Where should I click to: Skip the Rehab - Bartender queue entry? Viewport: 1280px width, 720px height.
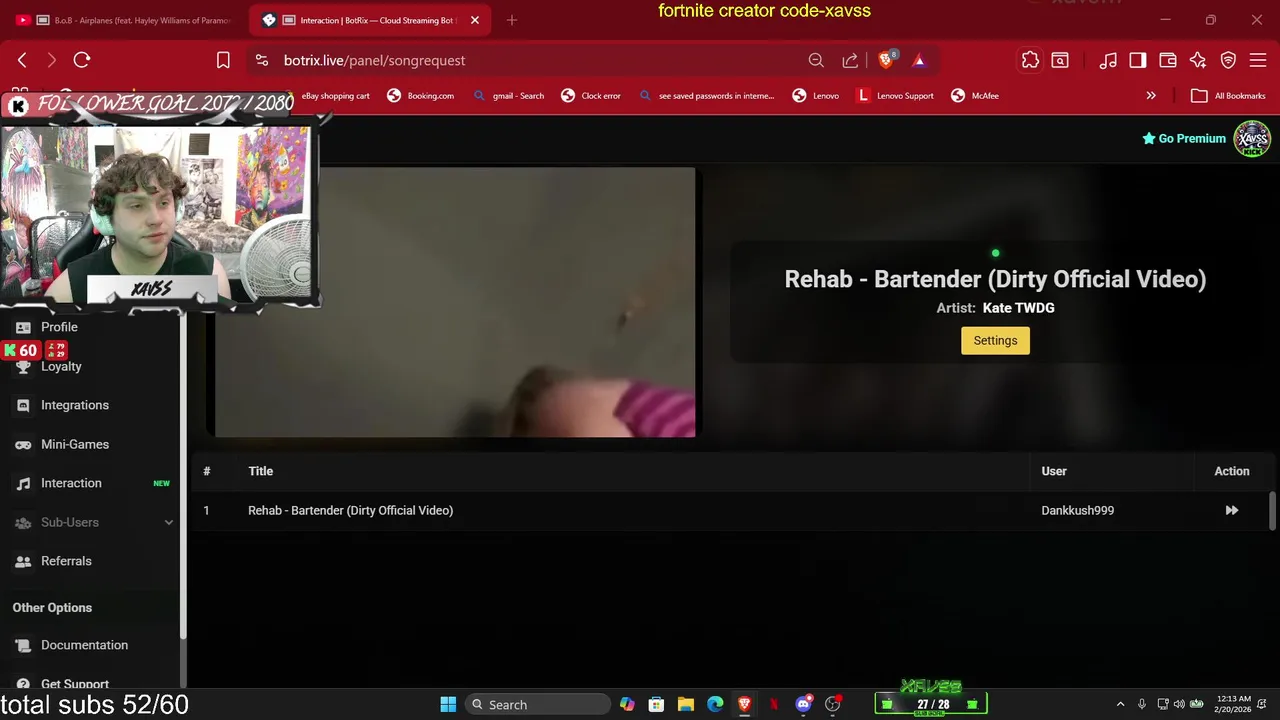[x=1231, y=510]
